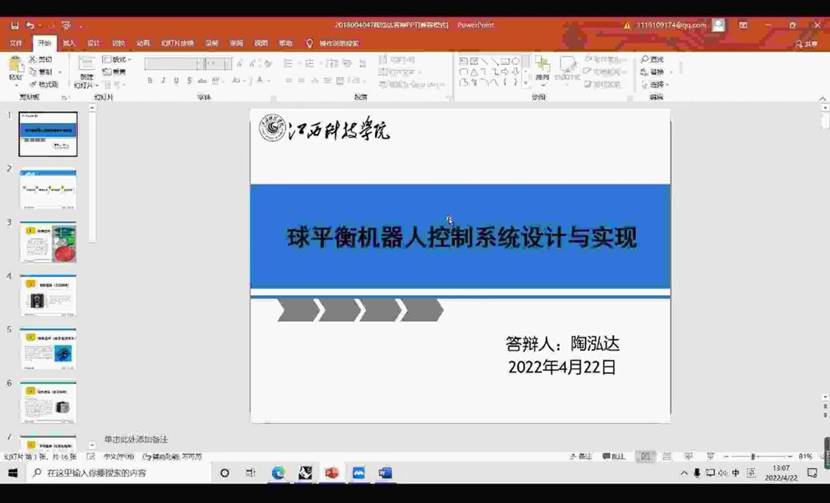Toggle strikethrough formatting
The width and height of the screenshot is (830, 503).
point(202,80)
